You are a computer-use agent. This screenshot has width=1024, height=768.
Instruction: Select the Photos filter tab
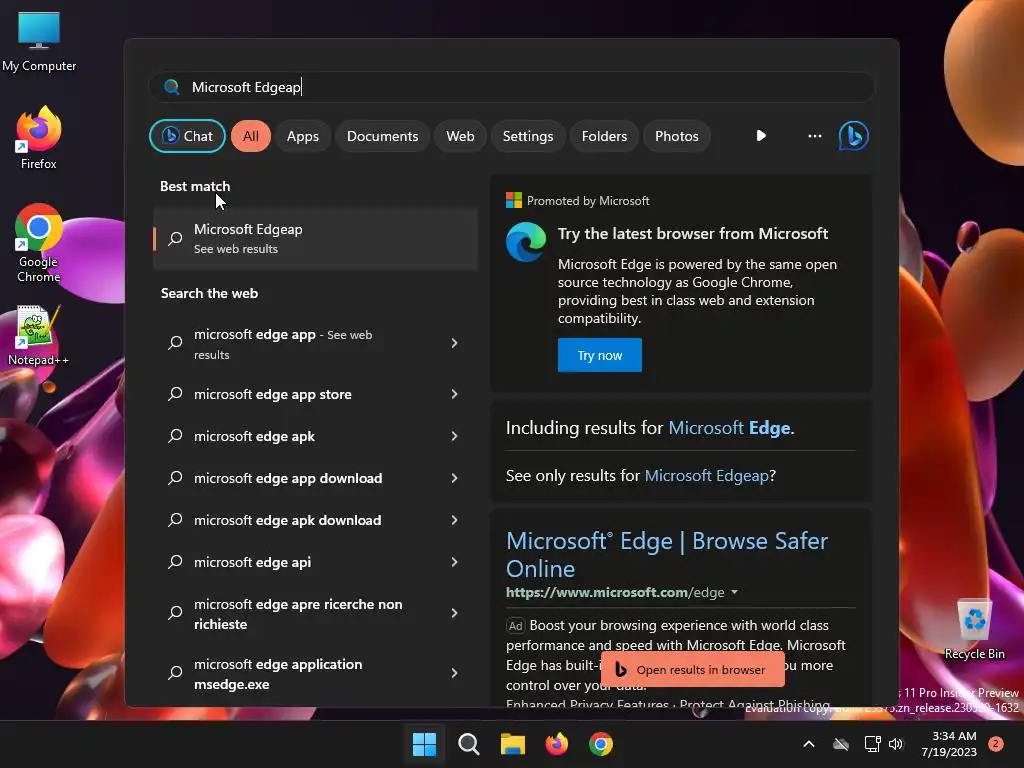[x=677, y=136]
